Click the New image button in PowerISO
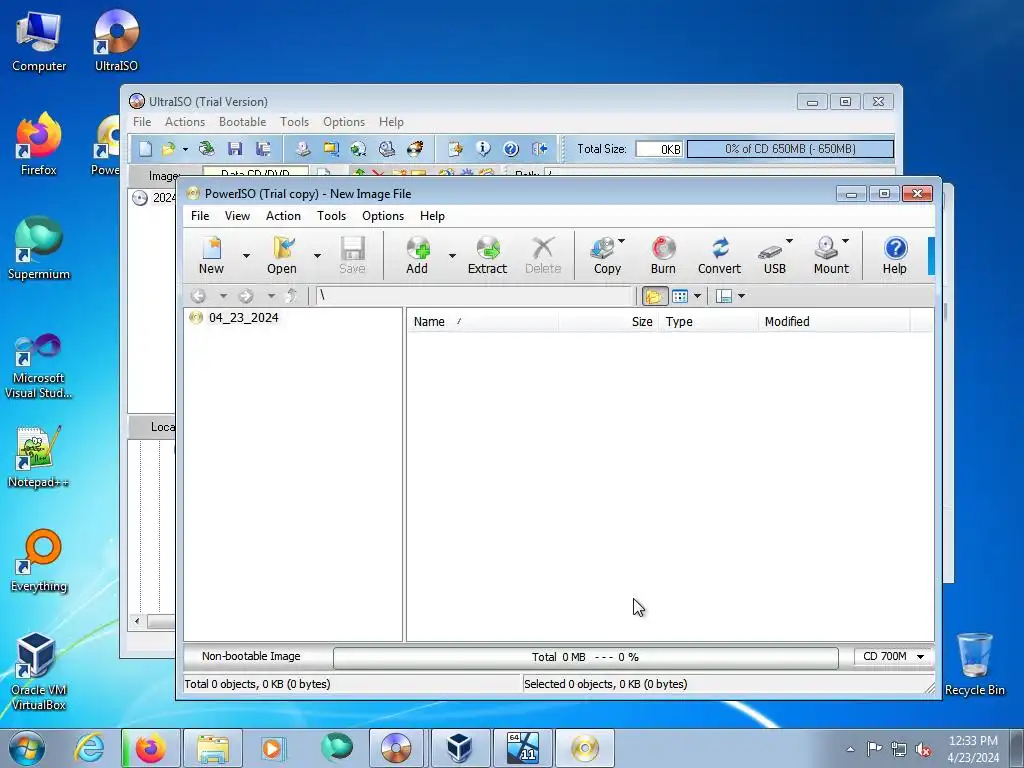This screenshot has width=1024, height=768. (212, 255)
